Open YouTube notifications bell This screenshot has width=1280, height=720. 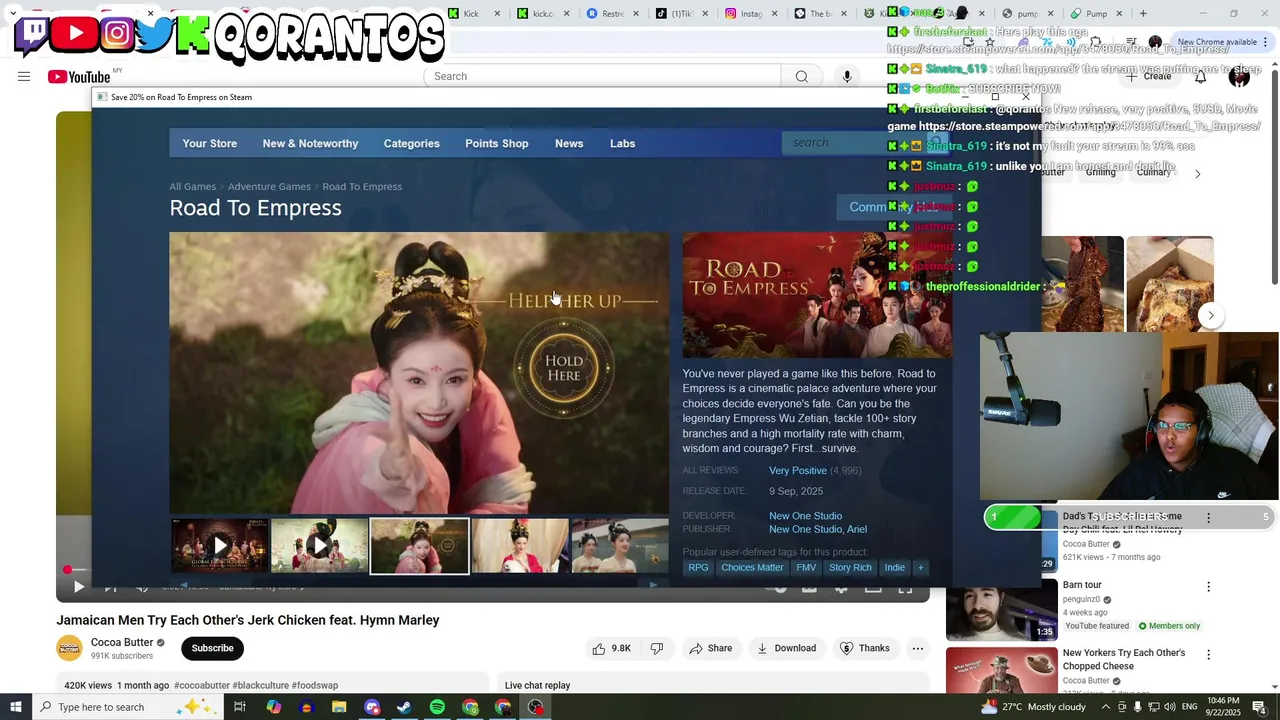(1200, 77)
